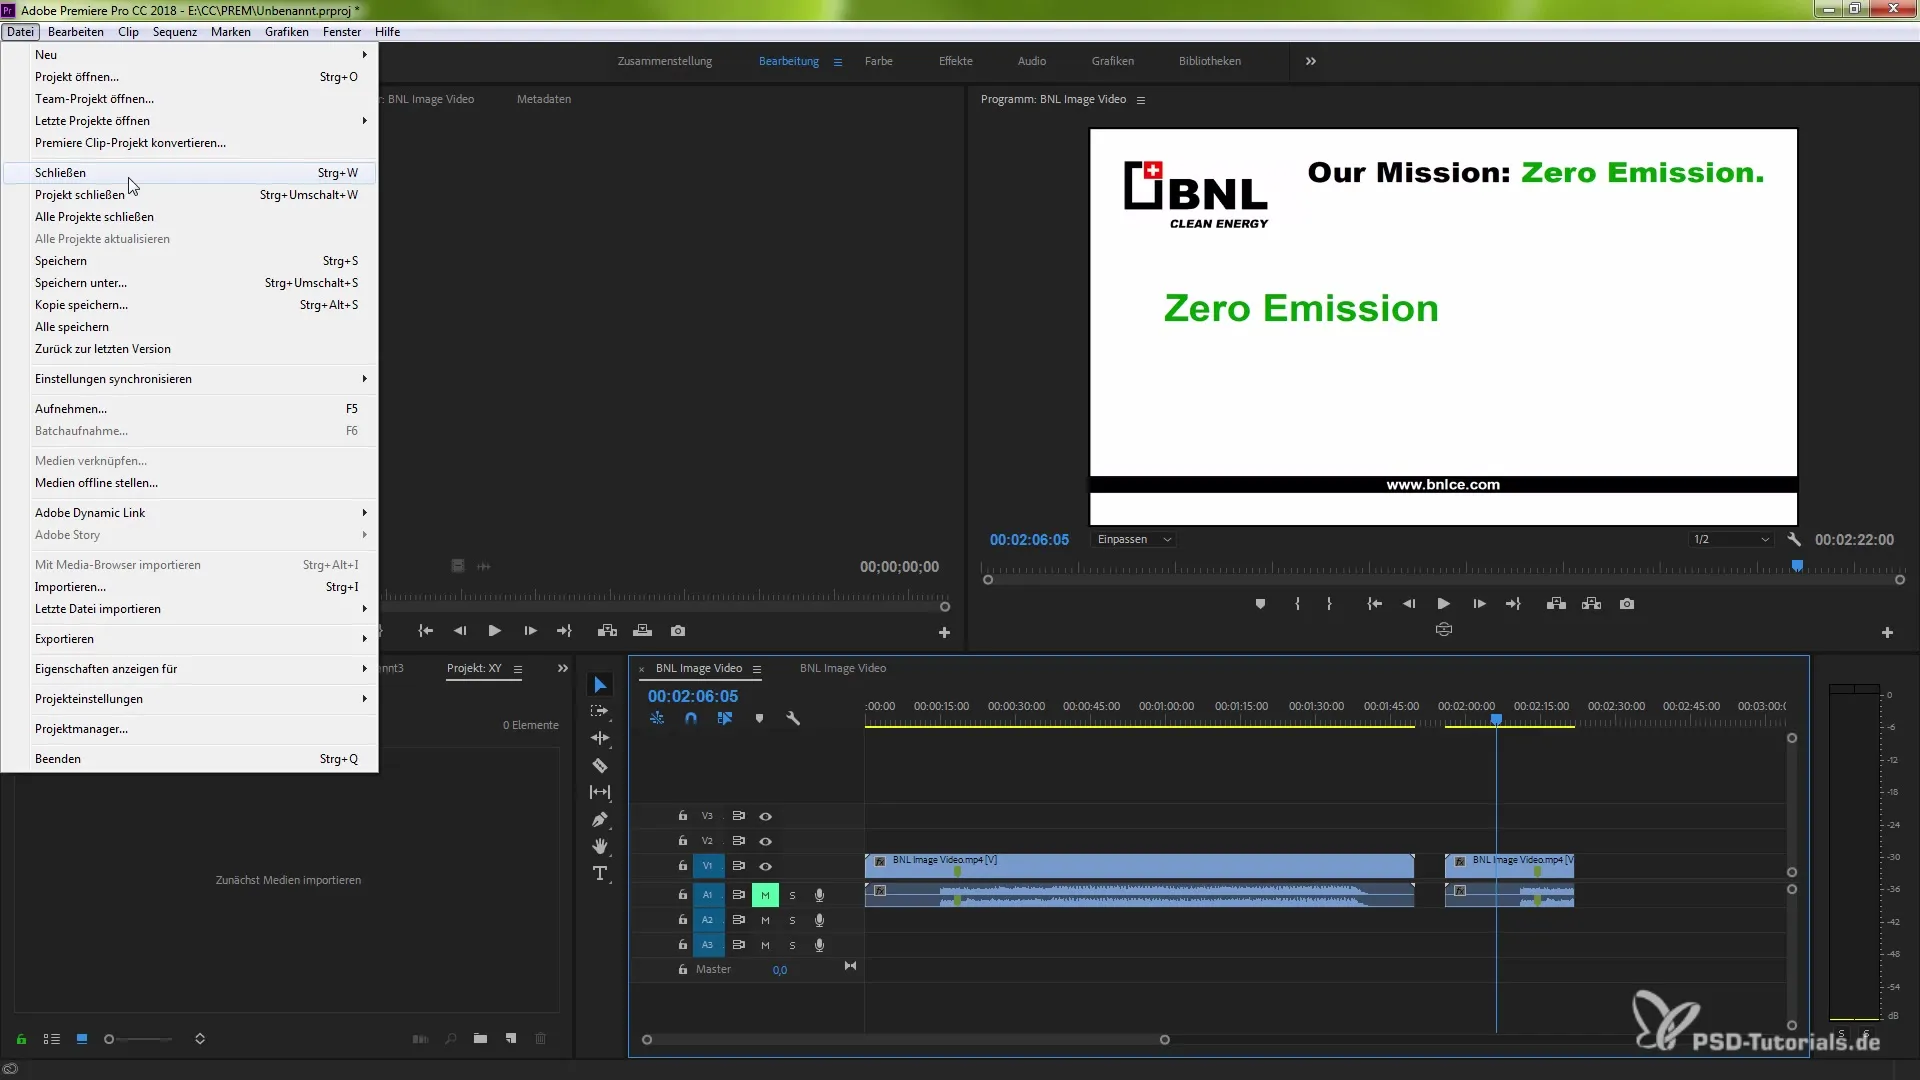Viewport: 1920px width, 1080px height.
Task: Choose Importieren... menu entry
Action: [190, 587]
